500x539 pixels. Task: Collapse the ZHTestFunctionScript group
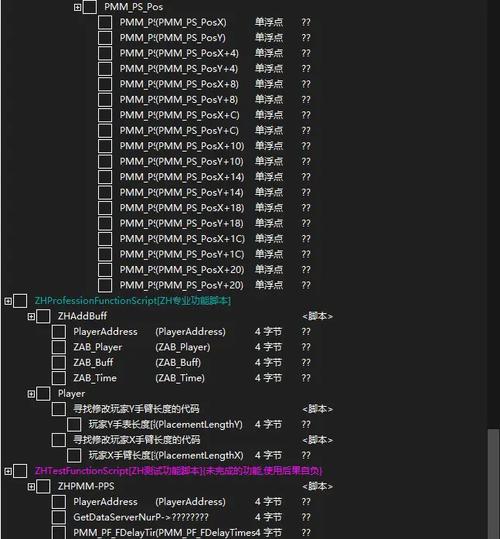tap(8, 471)
